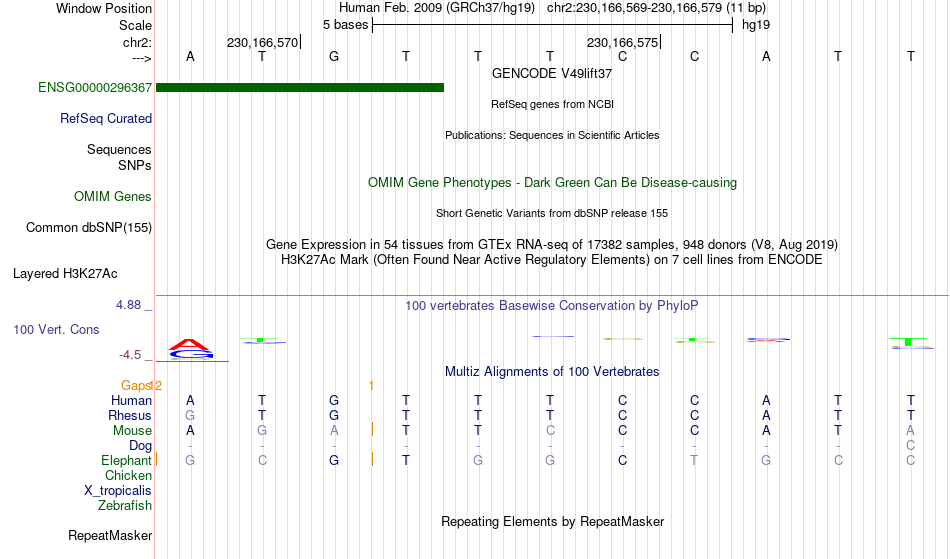Open the 100 Vert. Cons label
The width and height of the screenshot is (950, 559).
click(56, 329)
